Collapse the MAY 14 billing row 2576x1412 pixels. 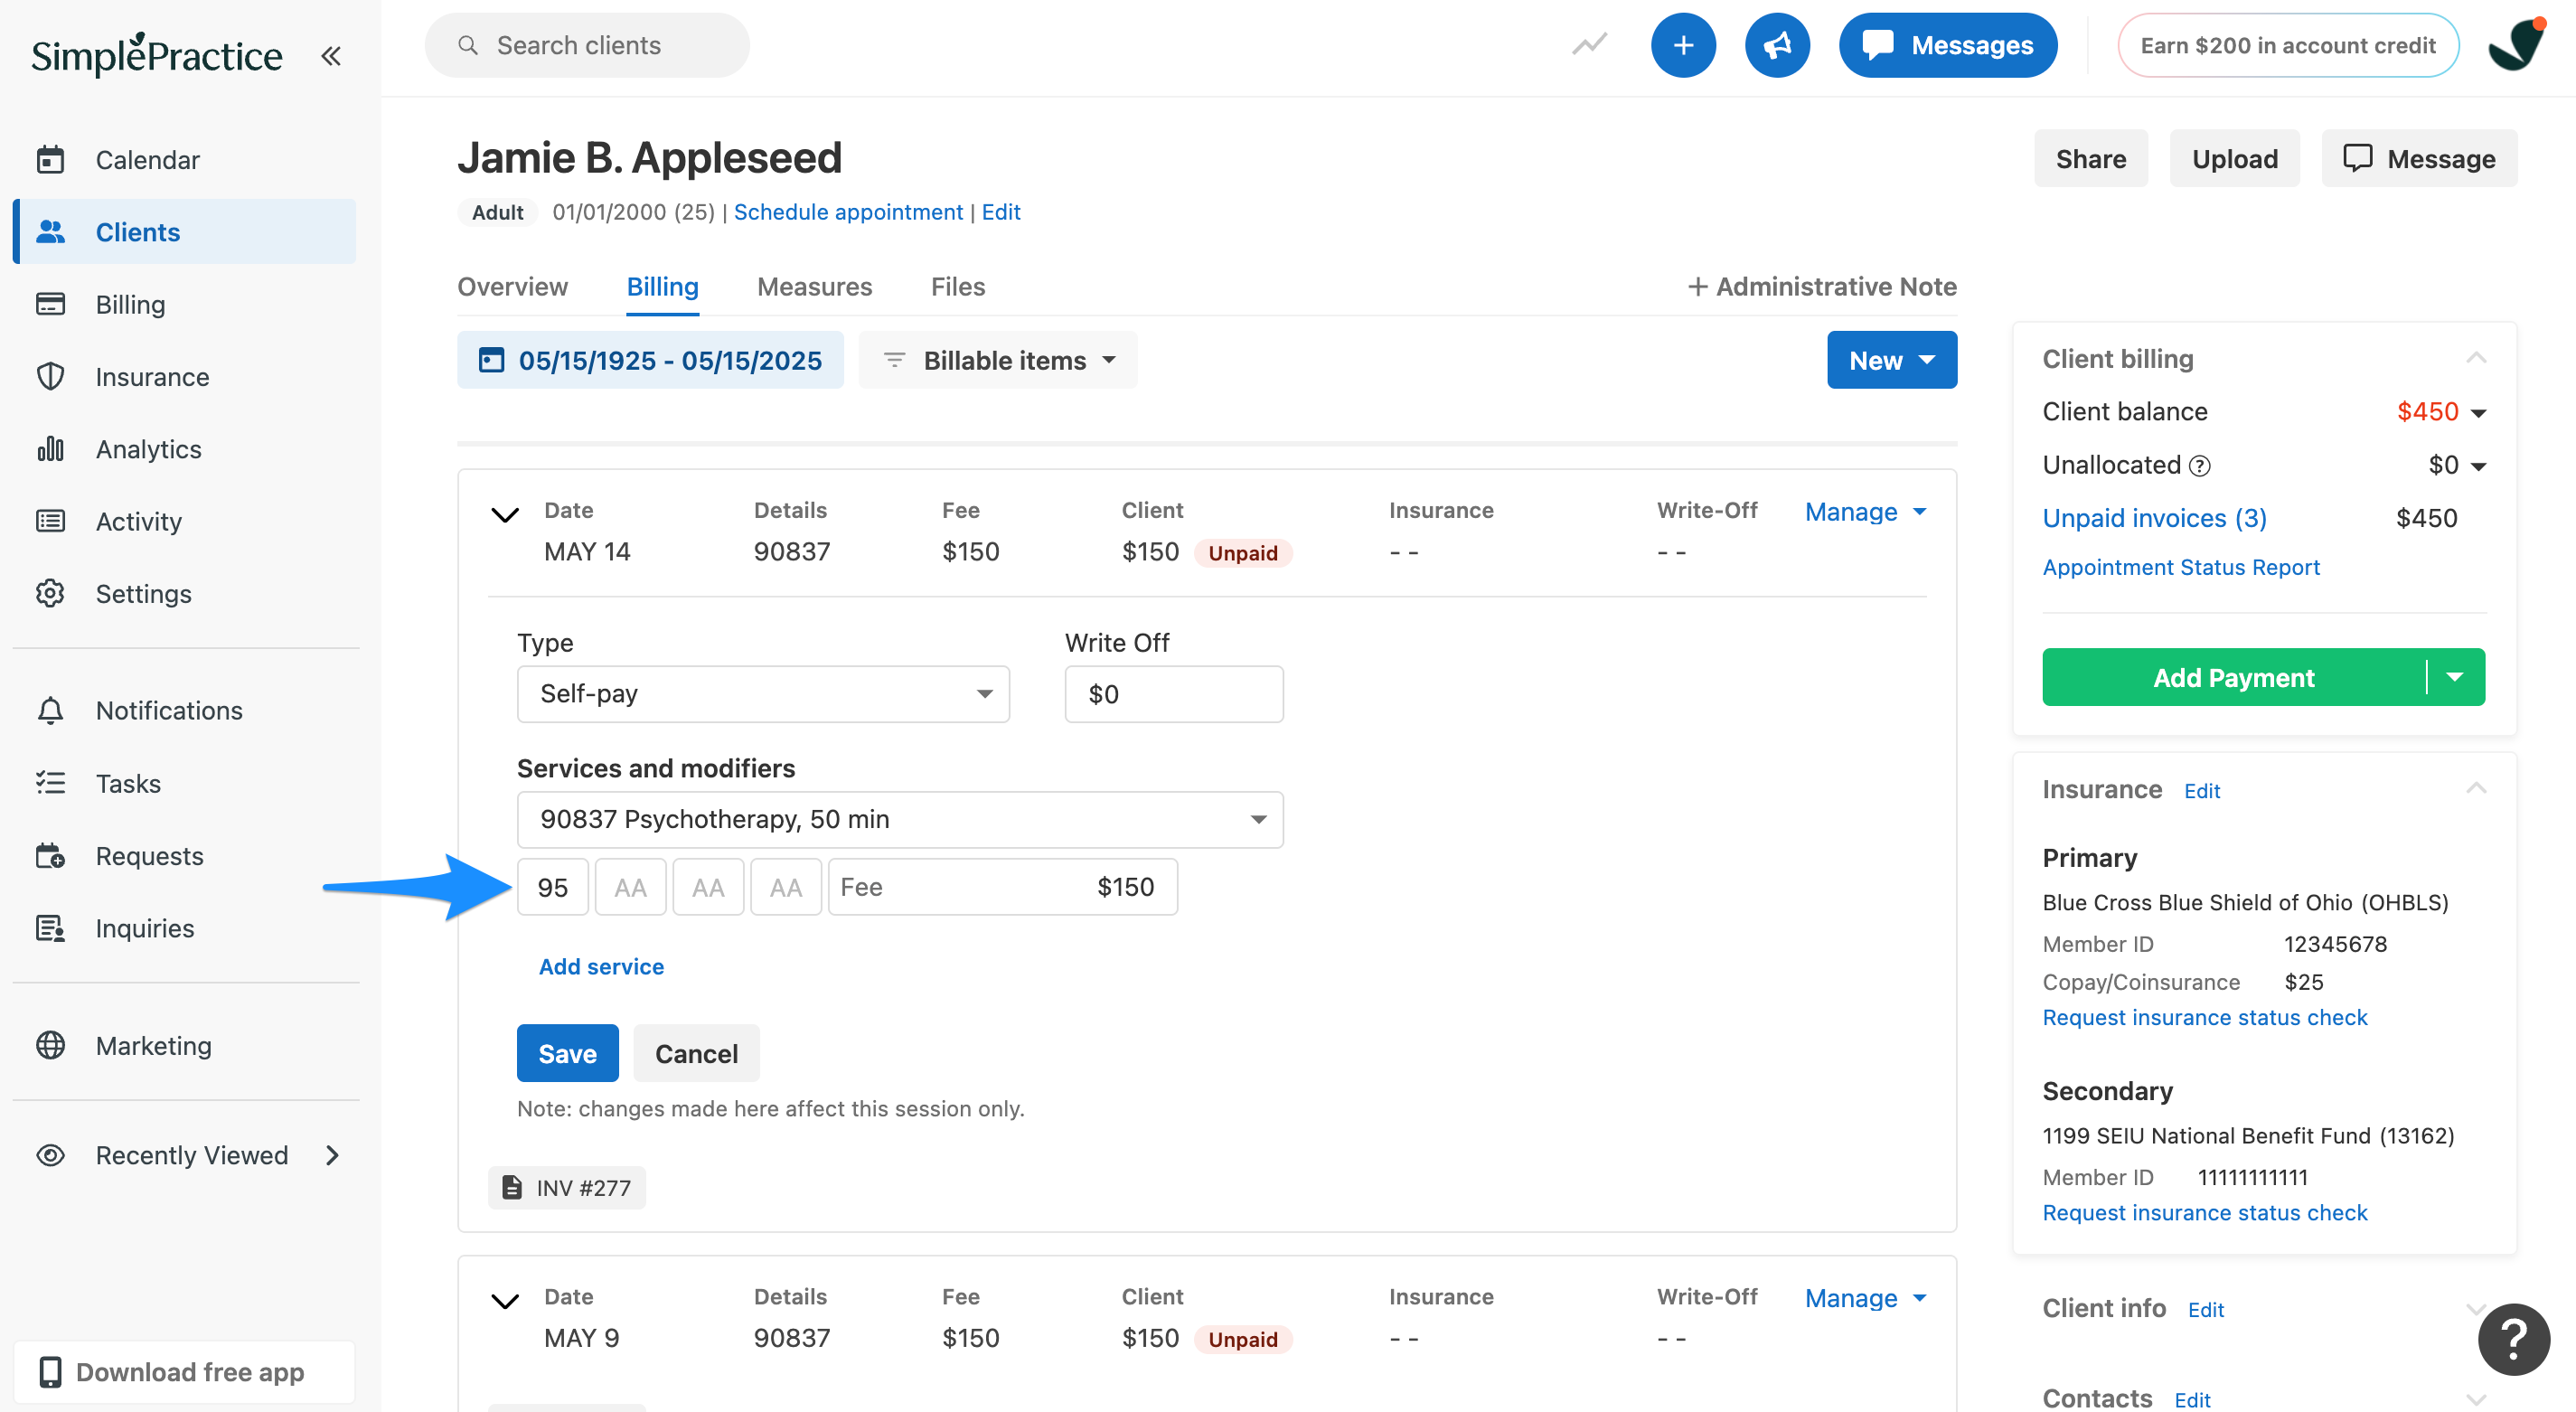point(506,515)
